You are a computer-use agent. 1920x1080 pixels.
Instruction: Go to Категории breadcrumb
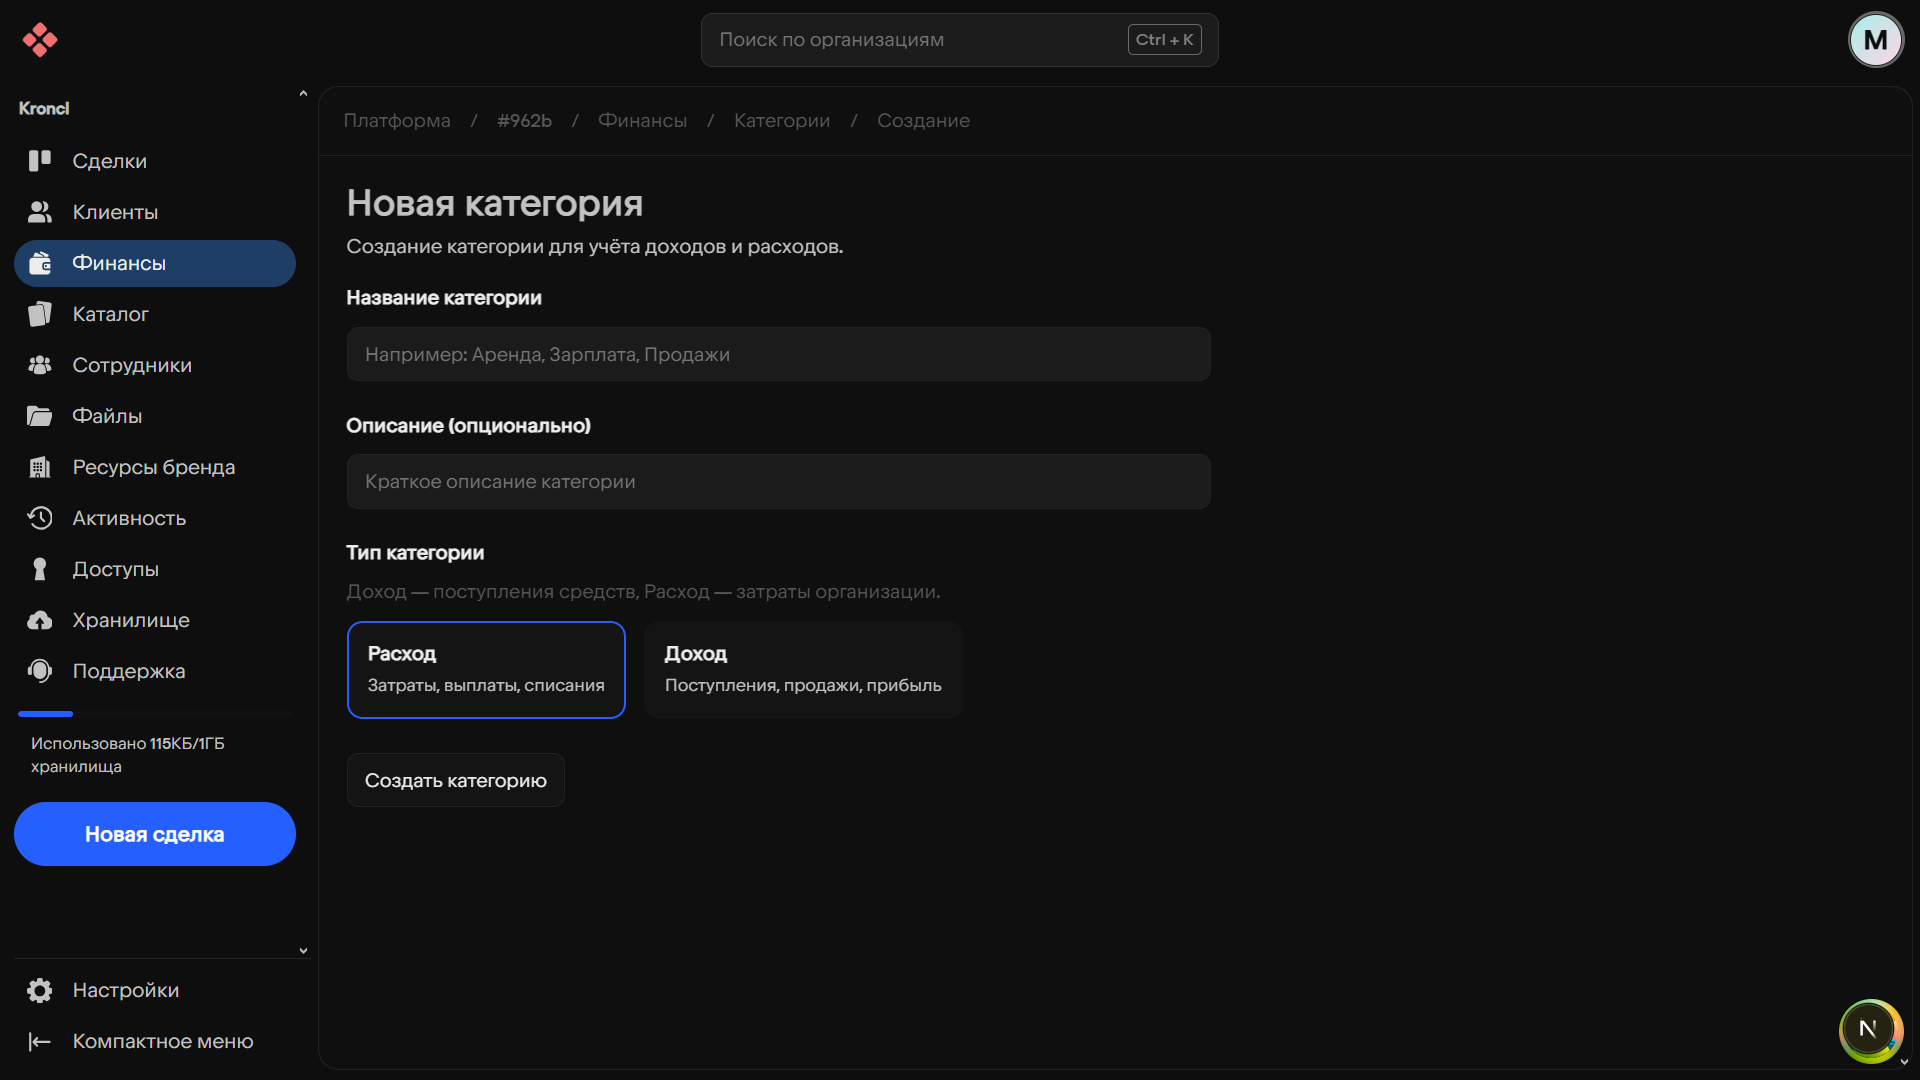pyautogui.click(x=782, y=120)
